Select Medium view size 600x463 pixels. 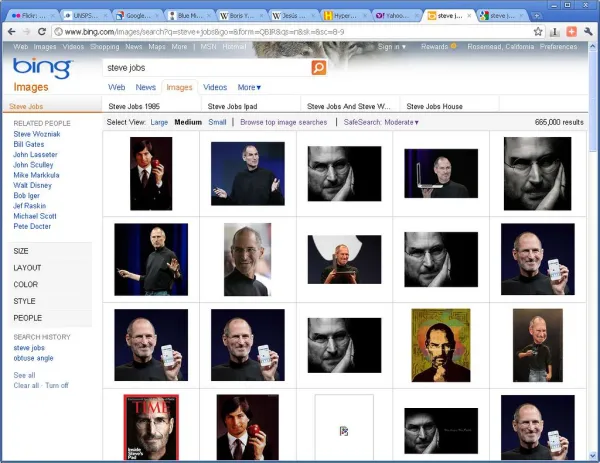pyautogui.click(x=188, y=122)
